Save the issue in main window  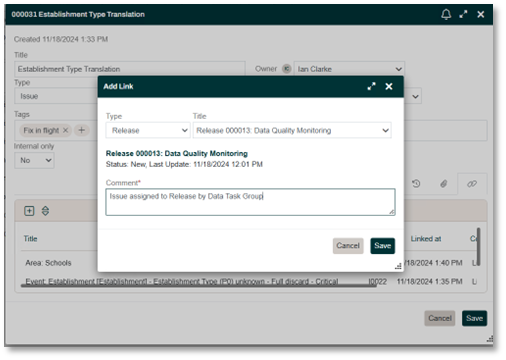pos(475,318)
